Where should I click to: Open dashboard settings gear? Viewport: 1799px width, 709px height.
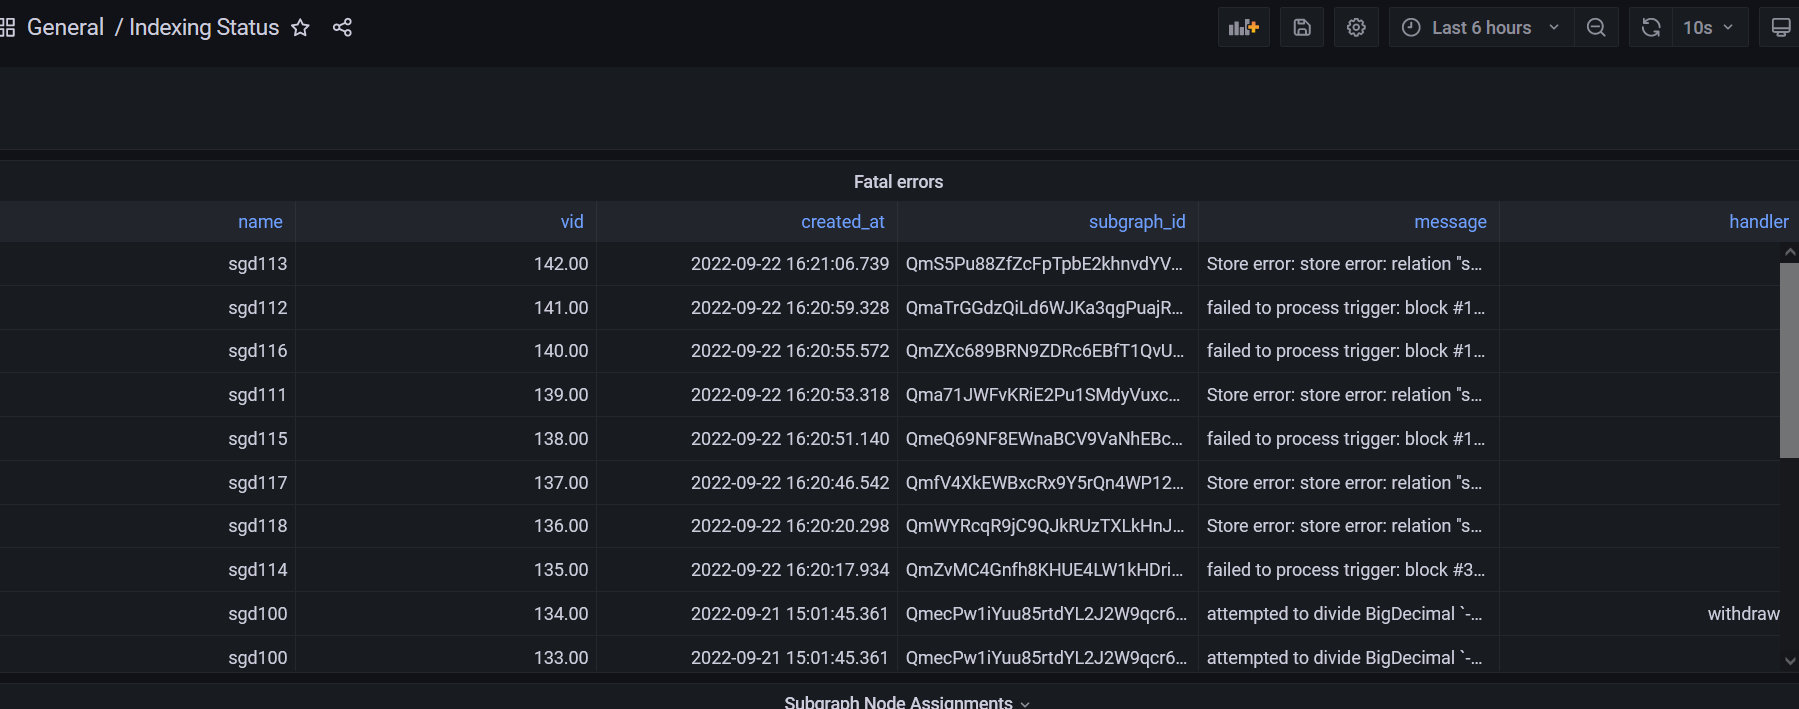click(1356, 27)
